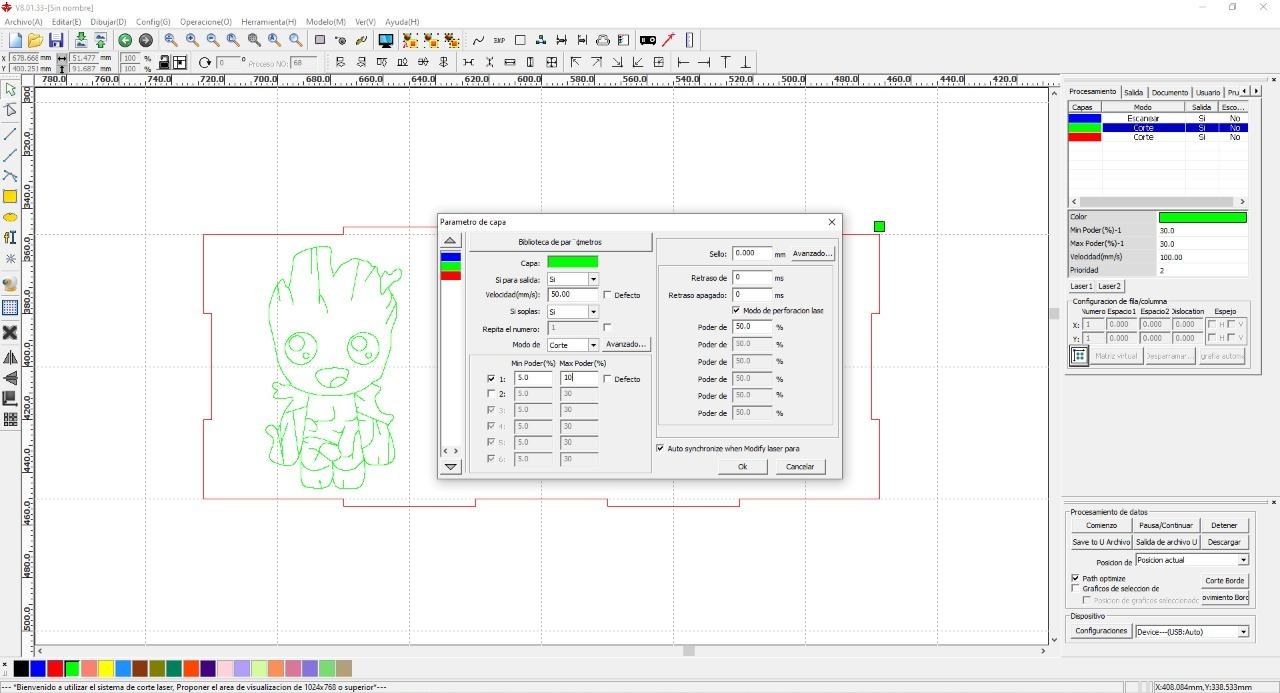
Task: Select the text tool
Action: 10,238
